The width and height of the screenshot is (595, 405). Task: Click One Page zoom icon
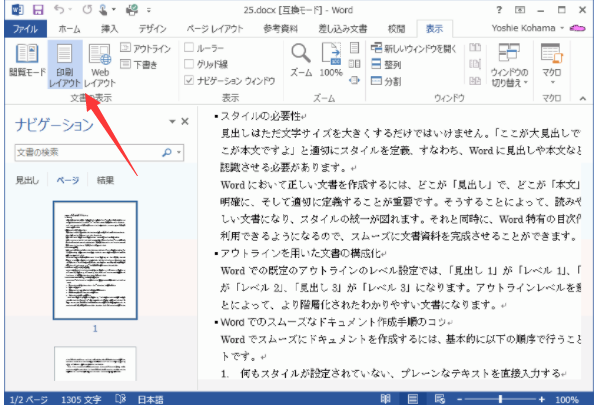354,48
